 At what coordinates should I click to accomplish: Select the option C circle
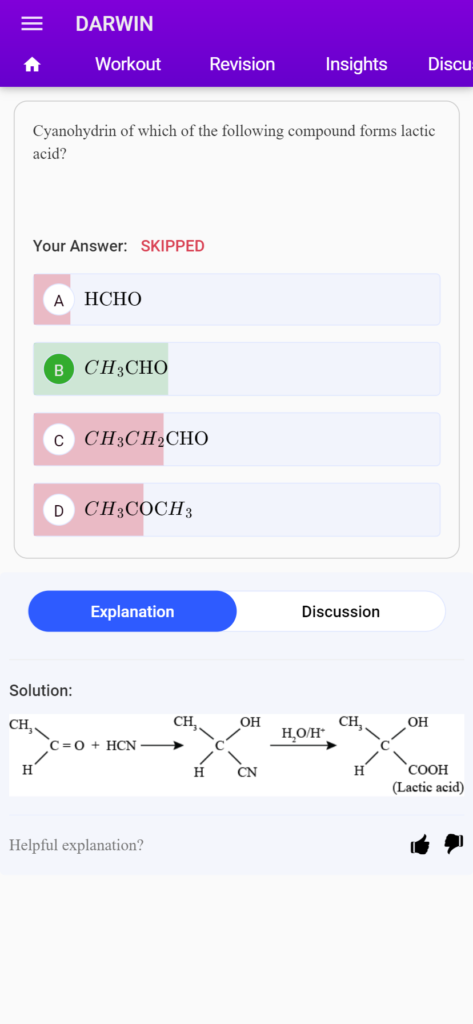[59, 440]
